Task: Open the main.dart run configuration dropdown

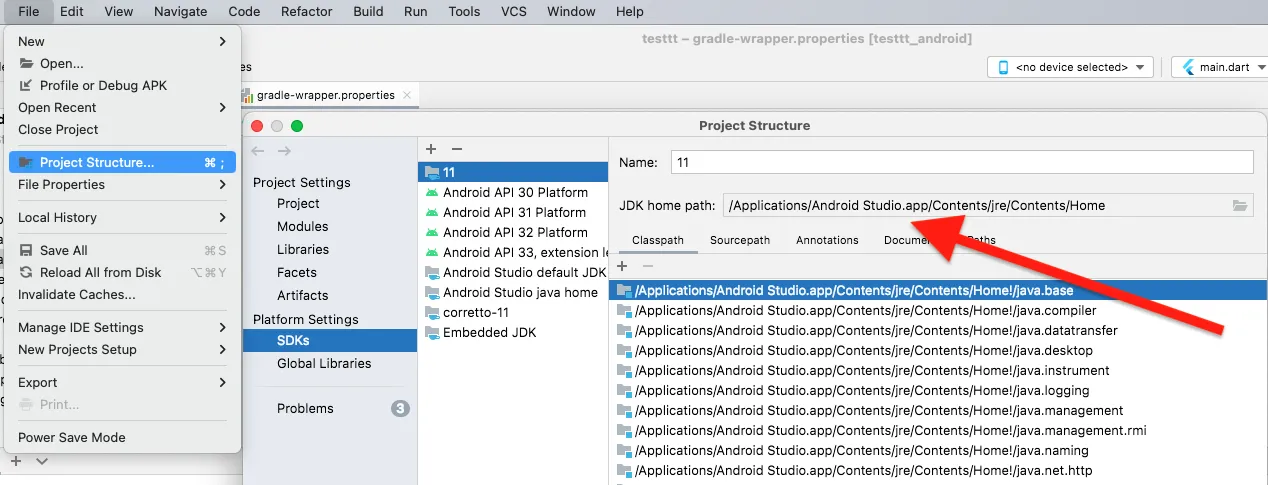Action: pos(1217,67)
